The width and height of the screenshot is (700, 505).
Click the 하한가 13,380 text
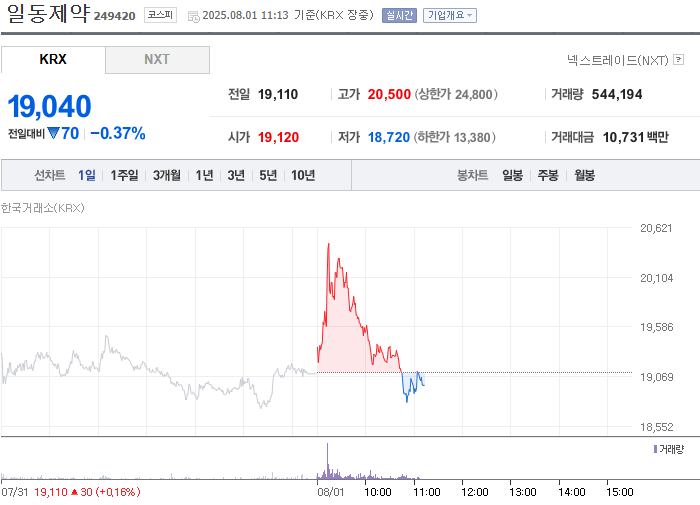(x=454, y=137)
